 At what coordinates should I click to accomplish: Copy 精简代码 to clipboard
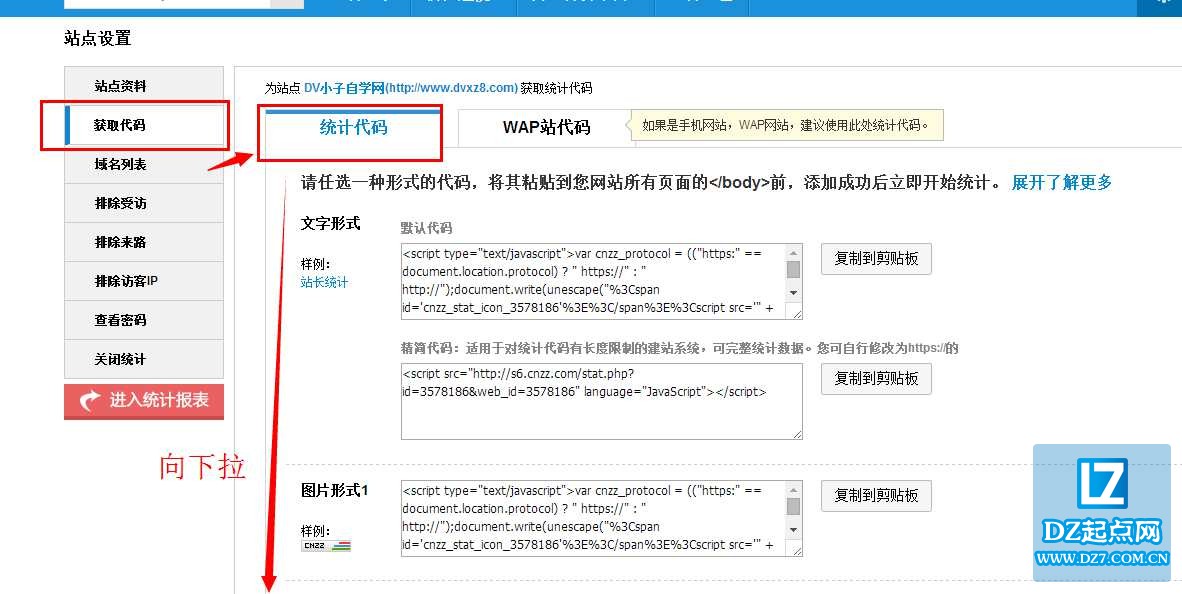(x=876, y=379)
